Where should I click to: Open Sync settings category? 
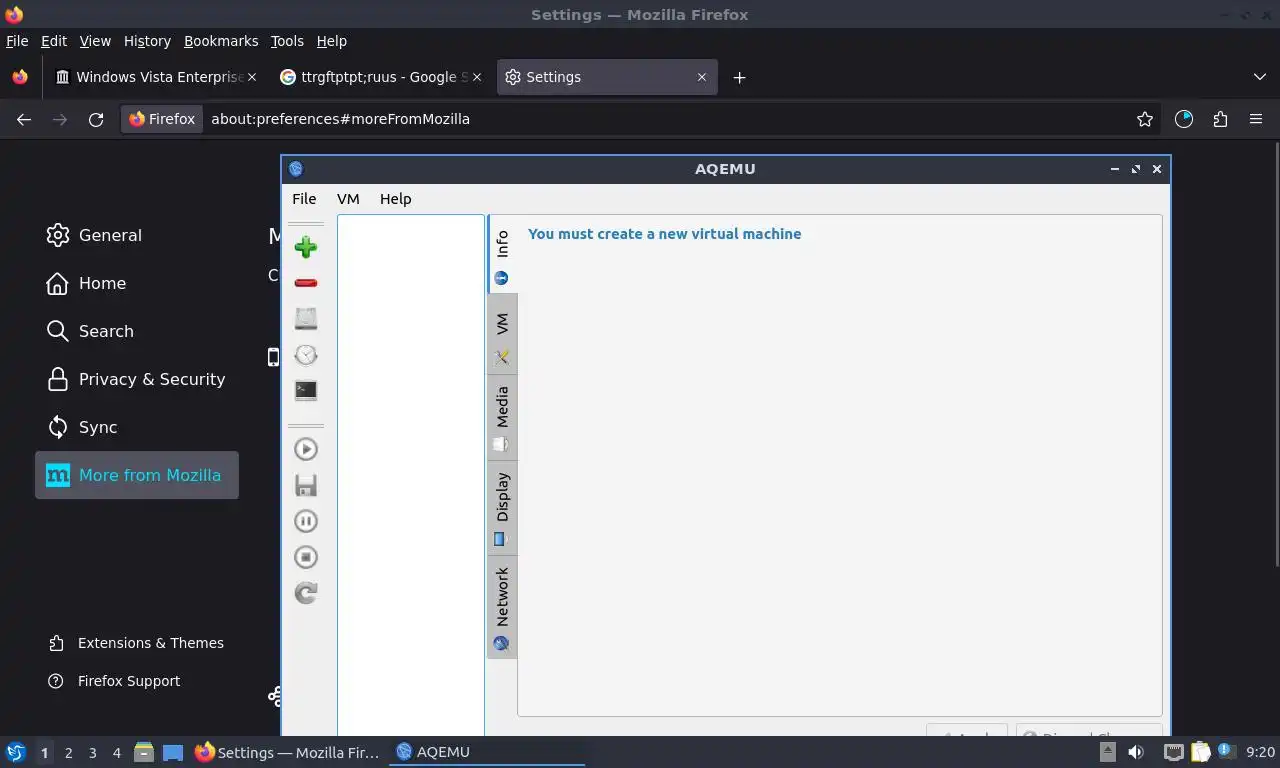[x=136, y=427]
